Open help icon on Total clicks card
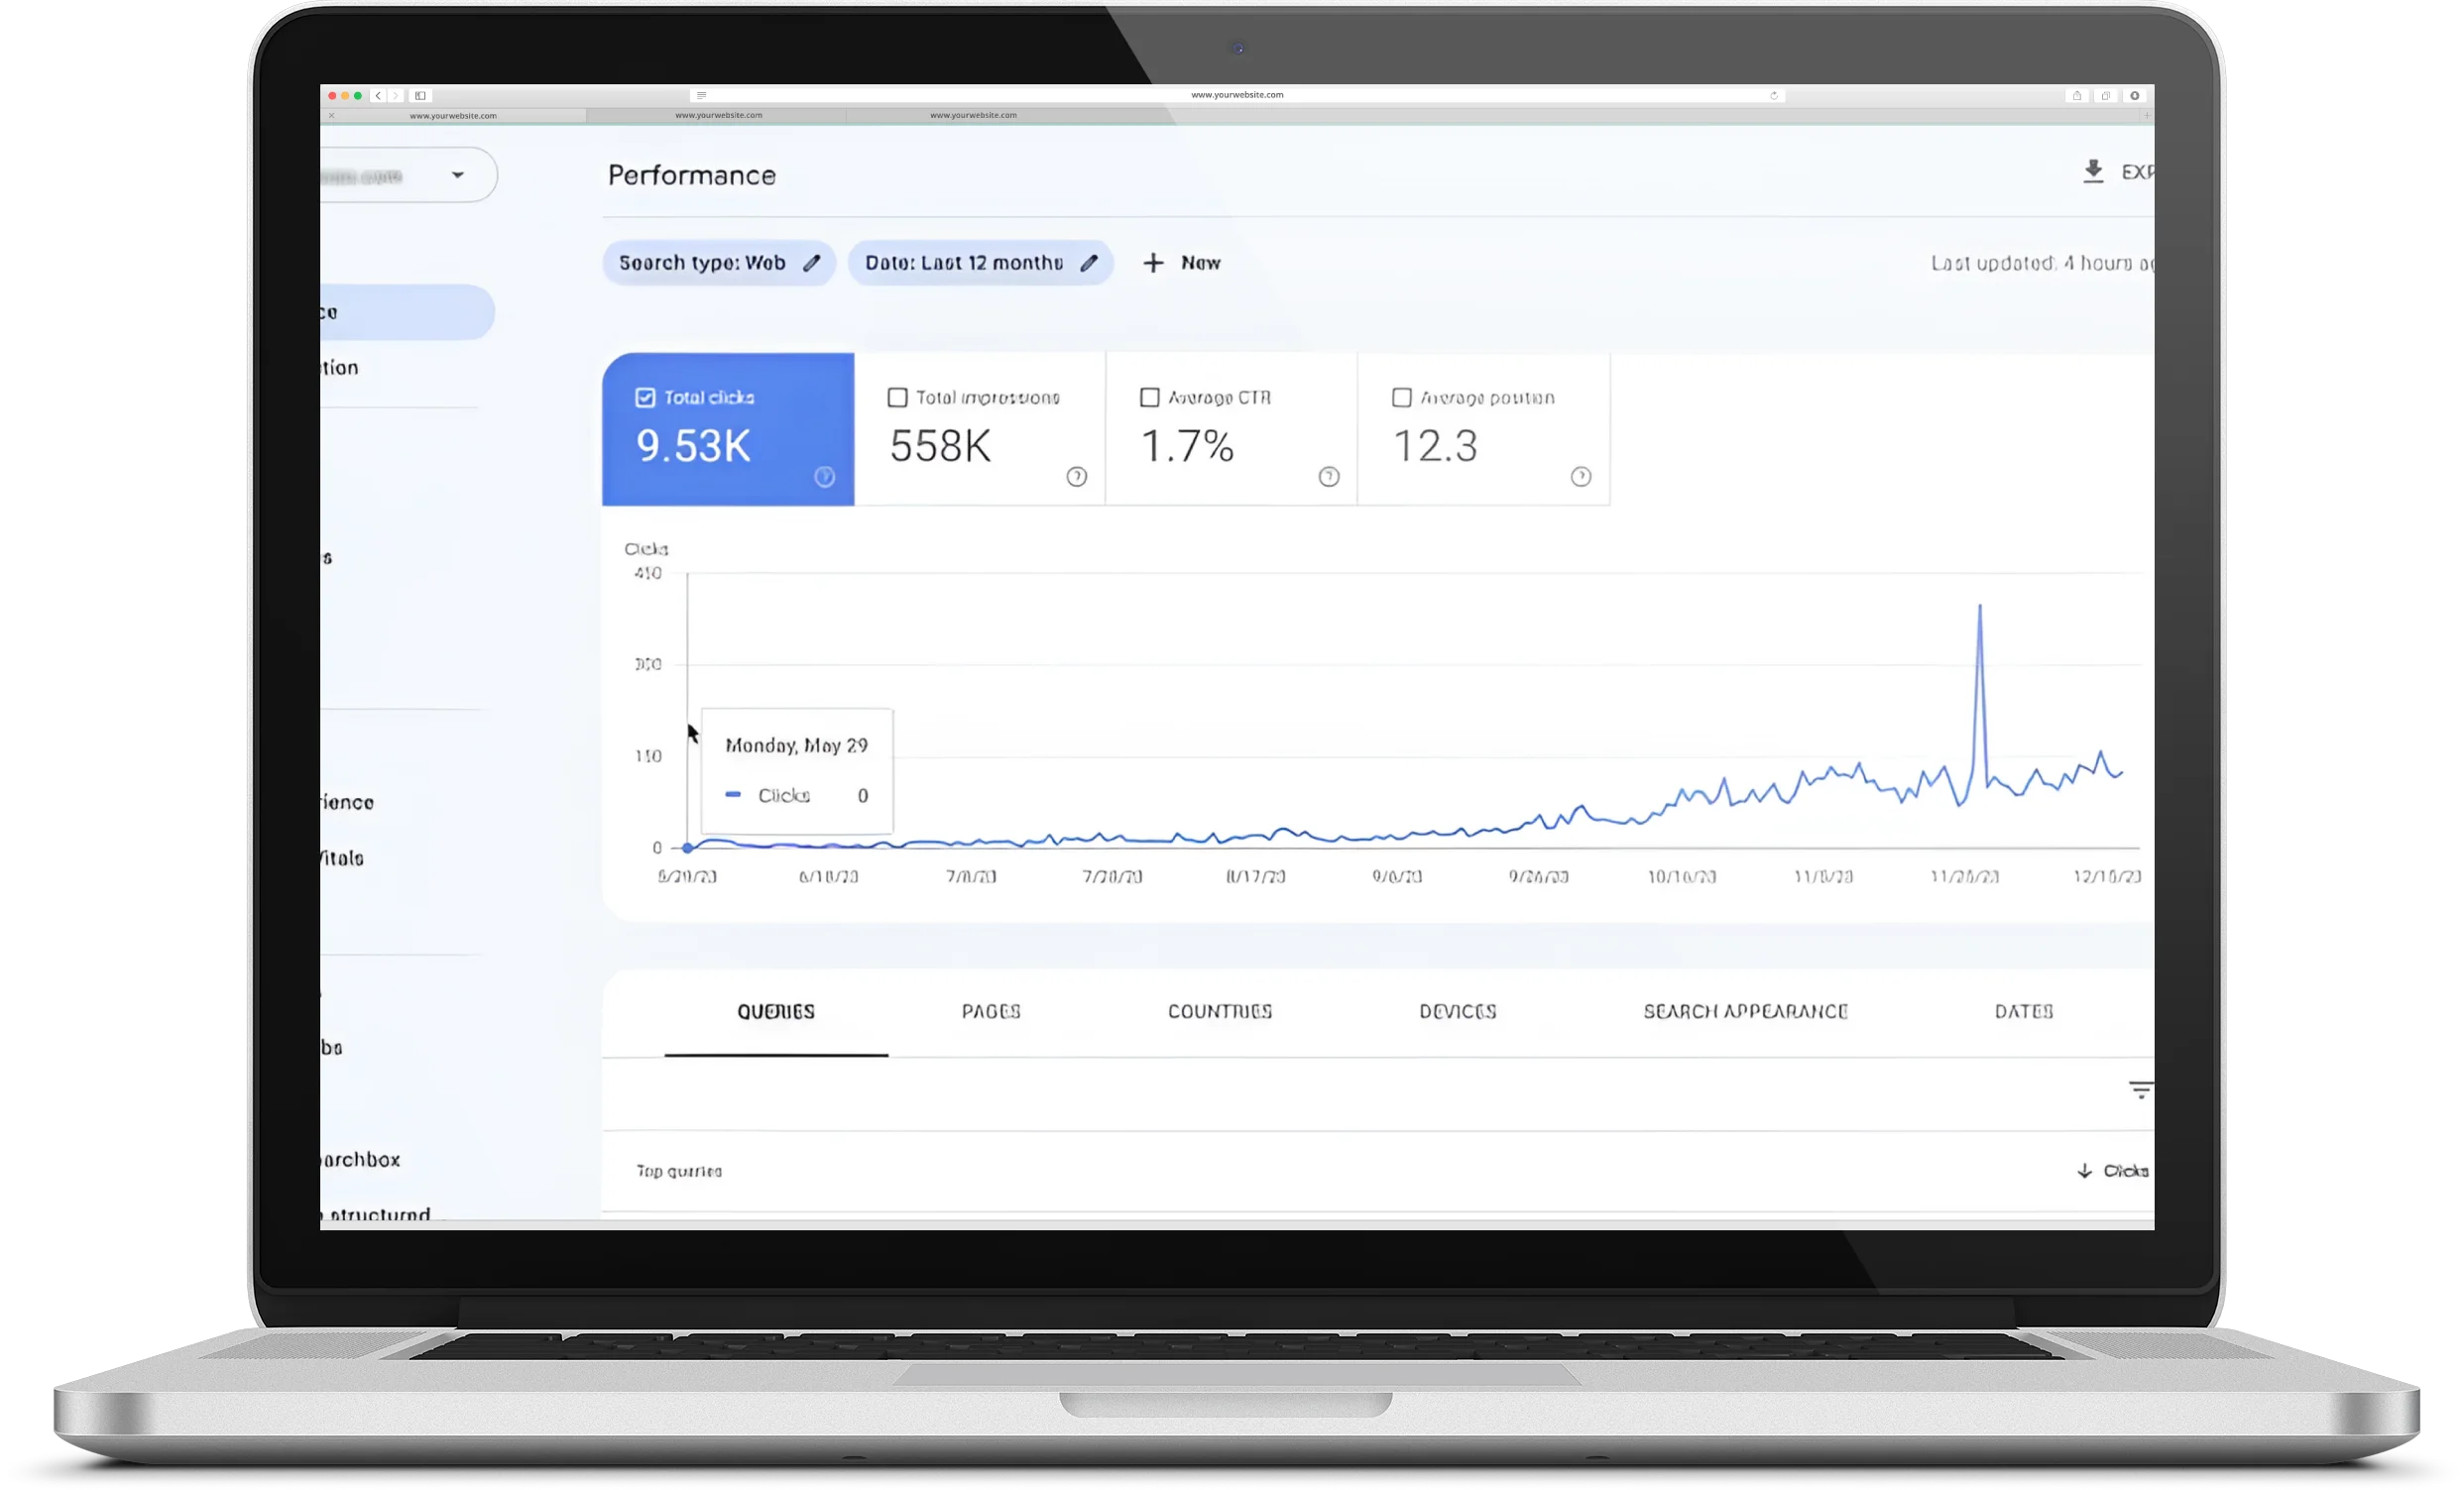 (824, 477)
